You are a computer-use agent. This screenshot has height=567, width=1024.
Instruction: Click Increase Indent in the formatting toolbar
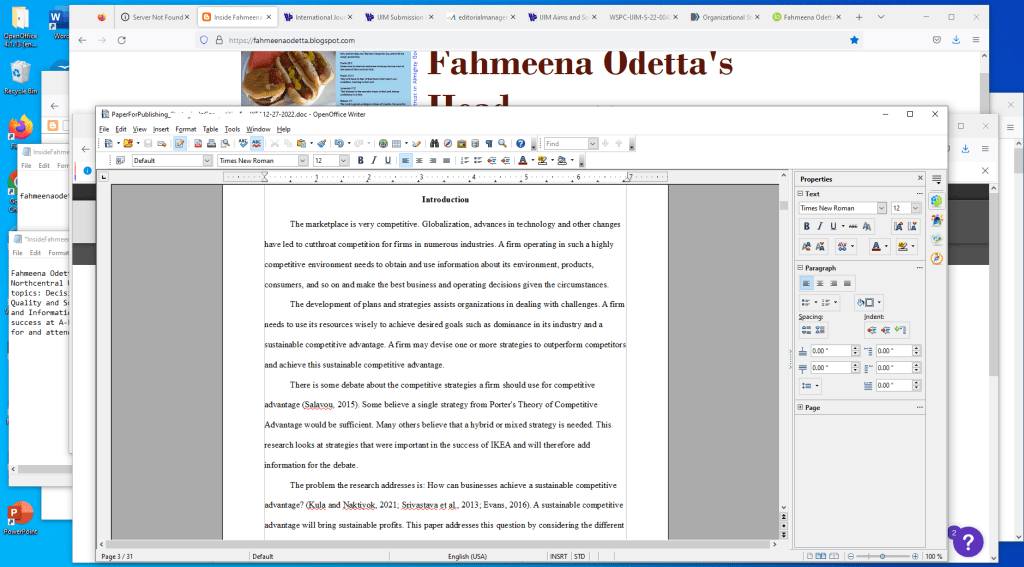click(x=505, y=160)
